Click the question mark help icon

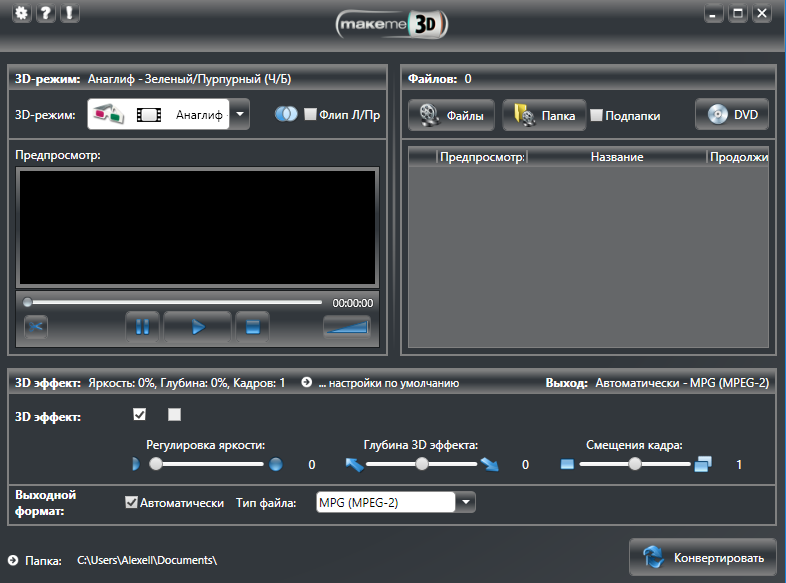pos(45,14)
